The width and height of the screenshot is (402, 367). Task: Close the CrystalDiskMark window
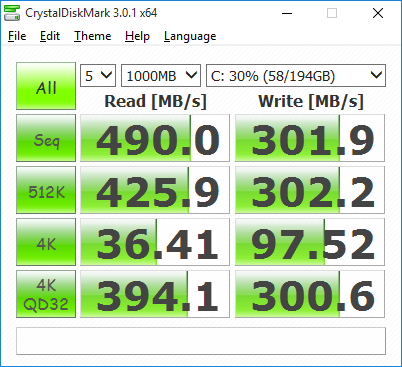[378, 13]
